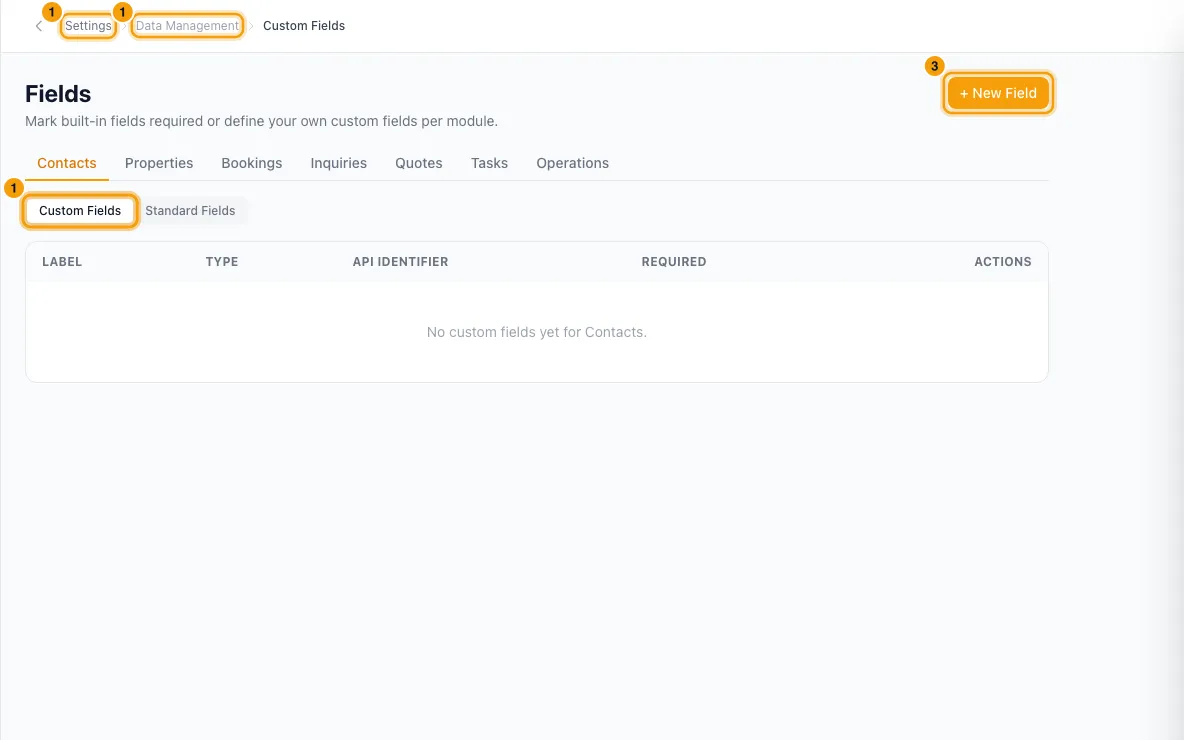The height and width of the screenshot is (740, 1184).
Task: Open the Properties module tab
Action: pyautogui.click(x=159, y=163)
